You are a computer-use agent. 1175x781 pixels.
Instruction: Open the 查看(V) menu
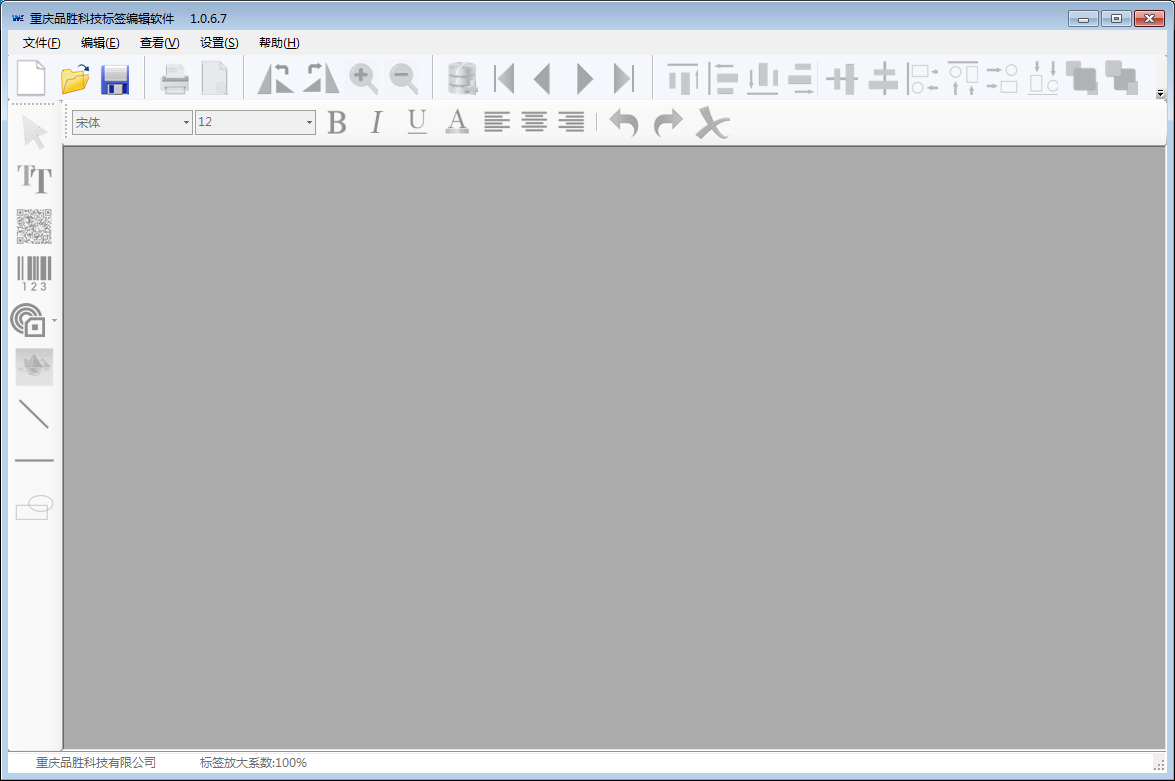click(x=160, y=43)
